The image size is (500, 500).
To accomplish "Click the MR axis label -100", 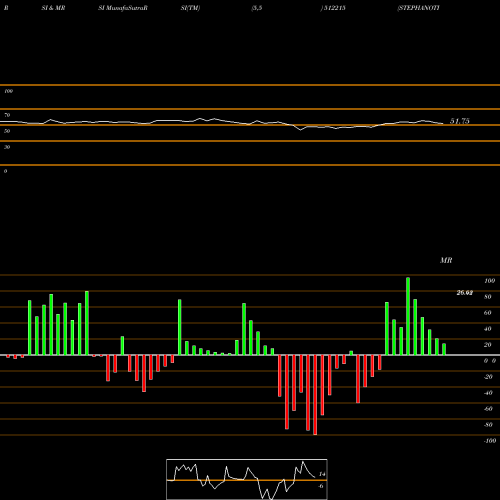I will (x=490, y=441).
